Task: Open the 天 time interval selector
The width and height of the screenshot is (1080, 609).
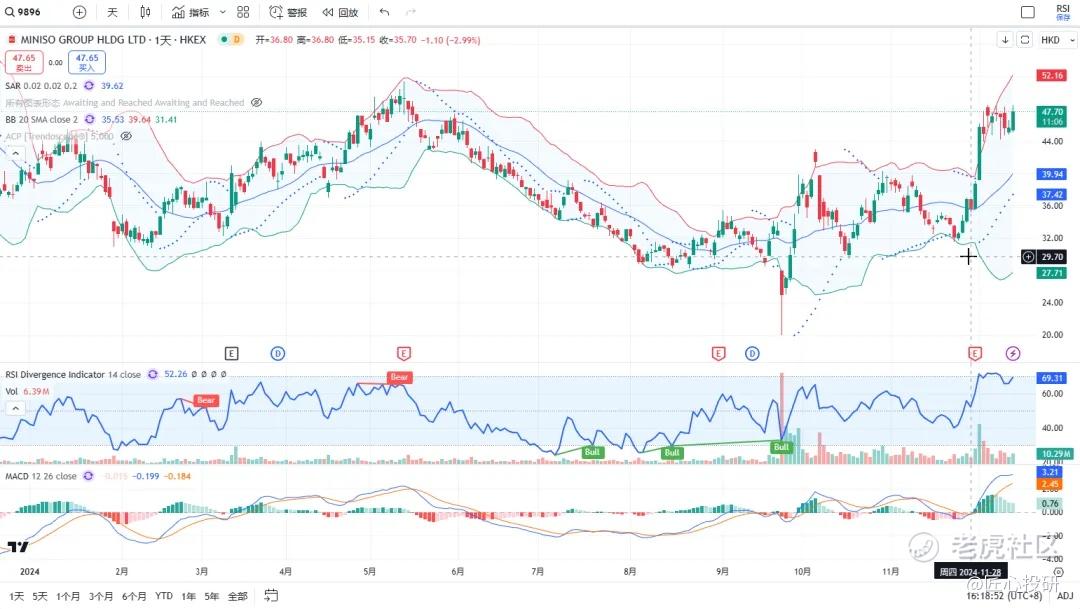Action: pos(112,12)
